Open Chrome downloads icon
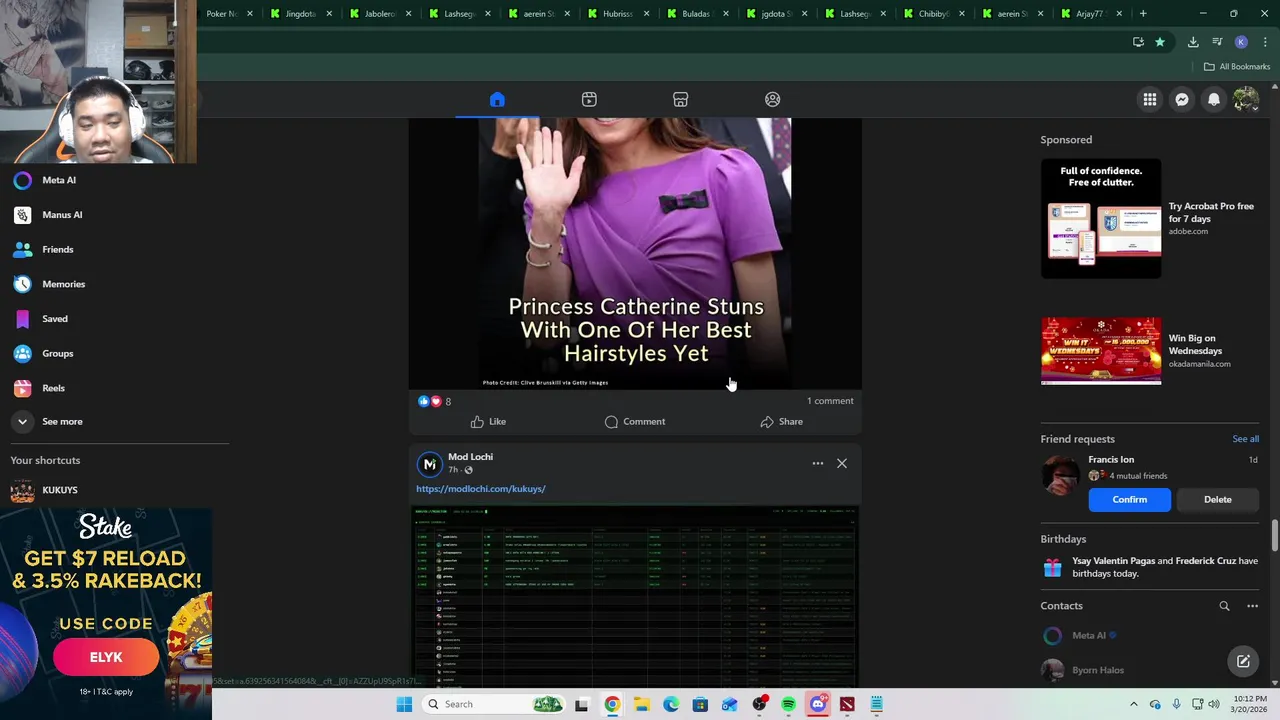Screen dimensions: 1280x720 1193,42
